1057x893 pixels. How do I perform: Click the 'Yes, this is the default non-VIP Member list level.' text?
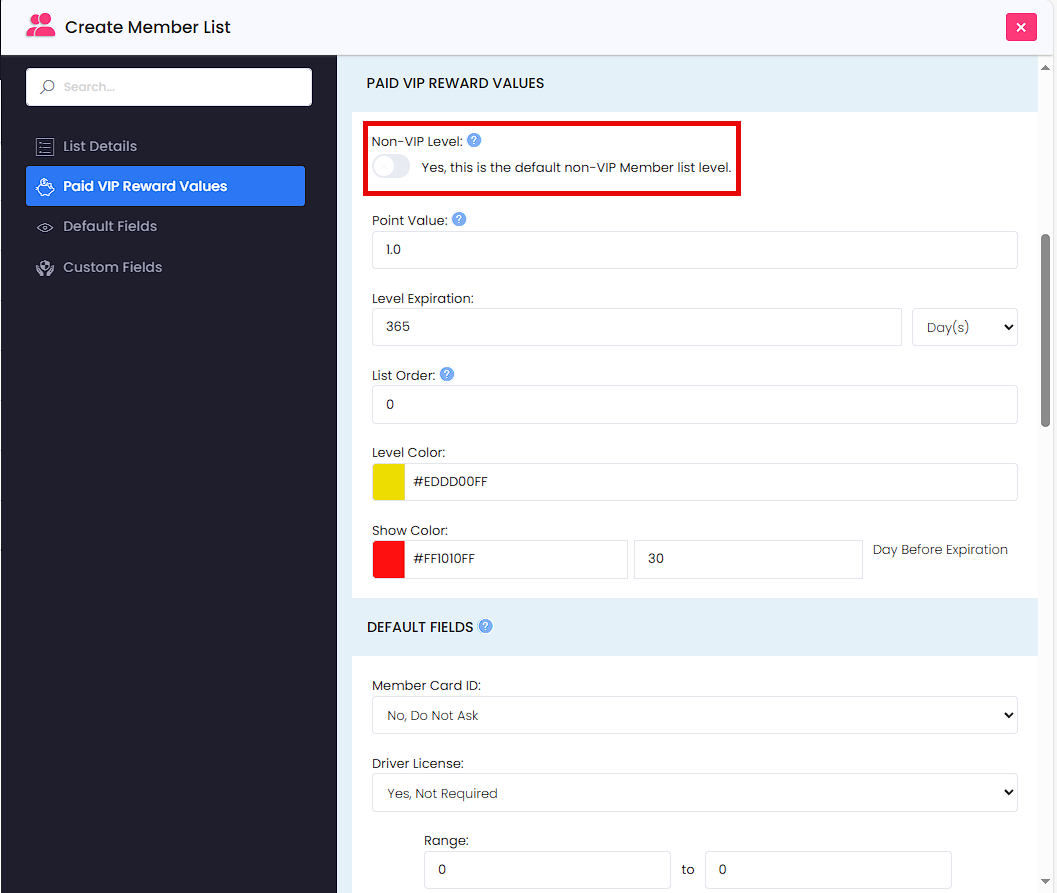(x=576, y=167)
